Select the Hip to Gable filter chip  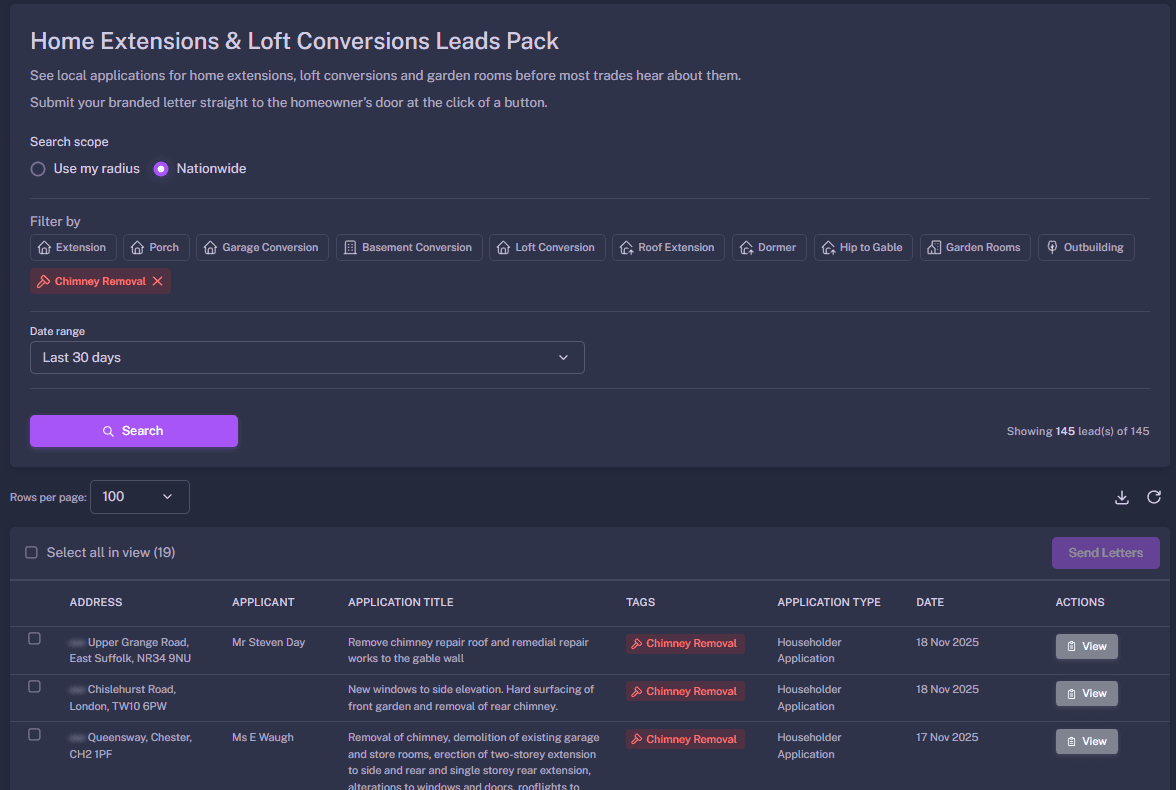coord(862,247)
